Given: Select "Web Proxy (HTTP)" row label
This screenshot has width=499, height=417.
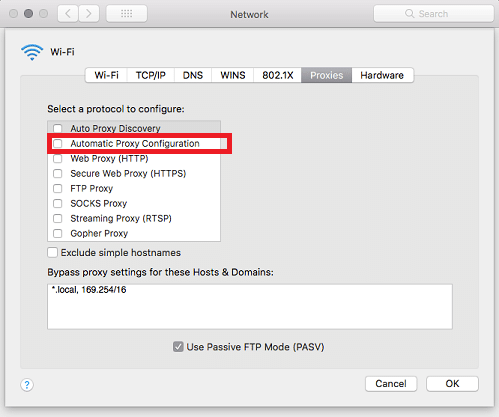Looking at the screenshot, I should (109, 158).
